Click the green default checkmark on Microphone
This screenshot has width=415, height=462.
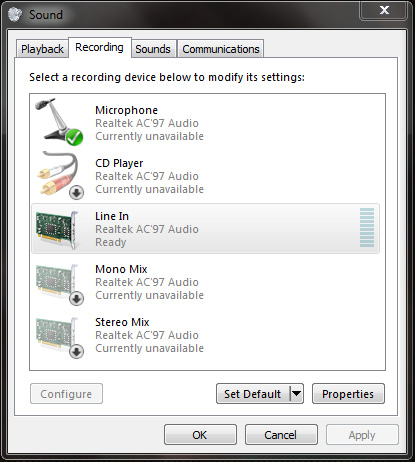74,137
